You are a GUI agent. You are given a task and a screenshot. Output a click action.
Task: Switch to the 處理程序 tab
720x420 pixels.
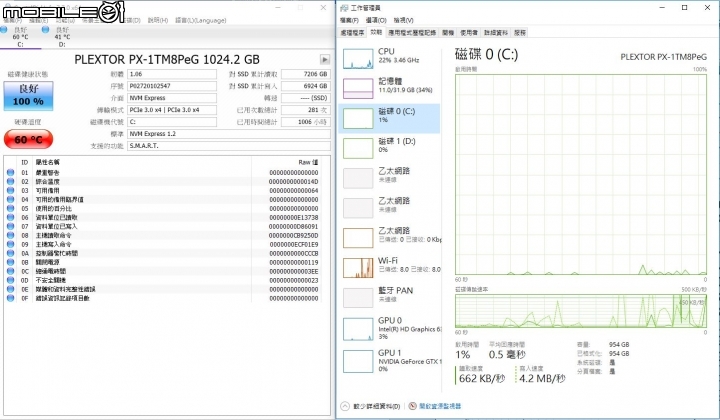click(x=352, y=33)
